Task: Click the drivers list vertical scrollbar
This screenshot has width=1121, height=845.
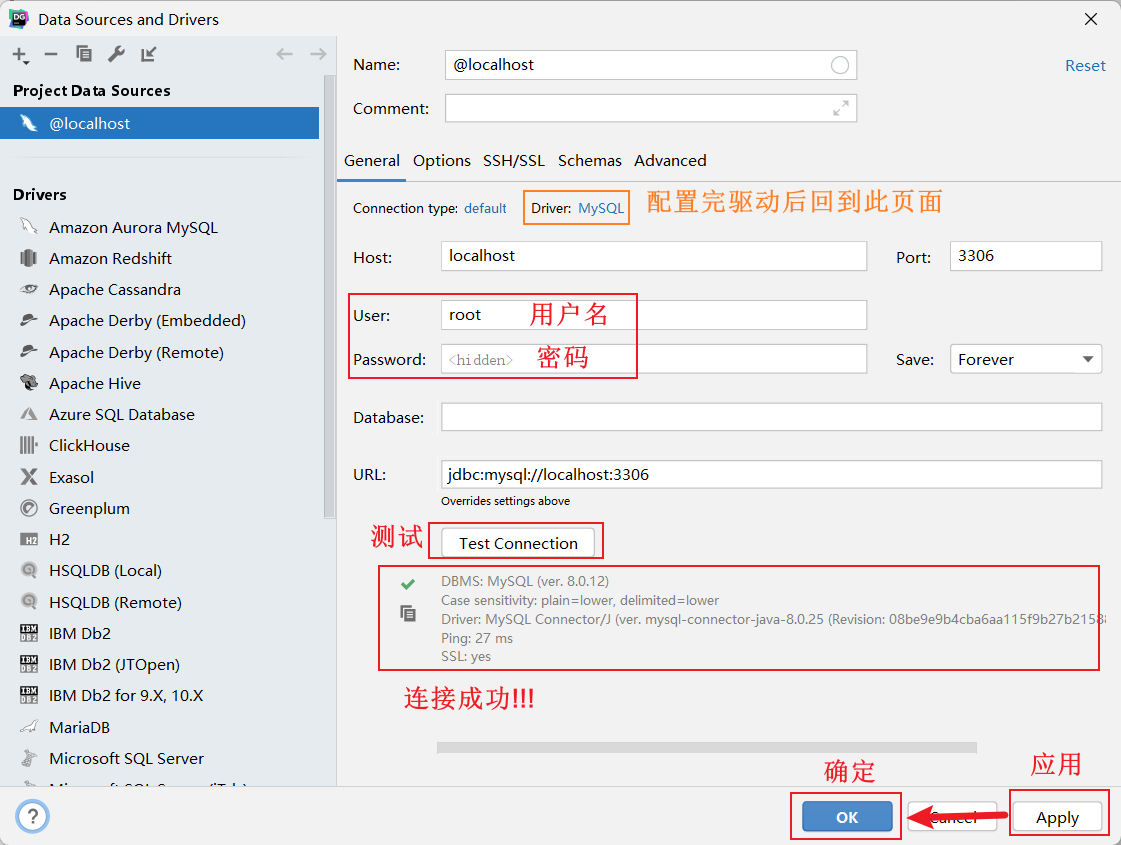Action: [329, 296]
